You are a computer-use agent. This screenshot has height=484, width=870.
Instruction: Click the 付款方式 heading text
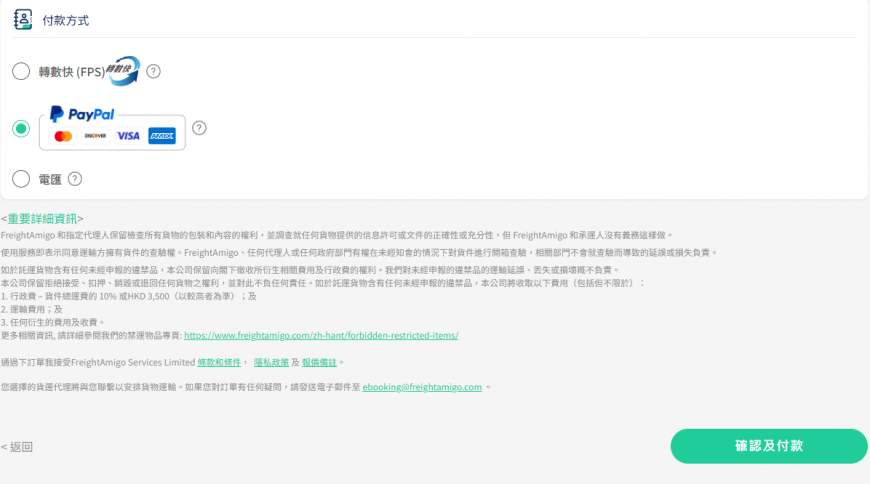(65, 21)
